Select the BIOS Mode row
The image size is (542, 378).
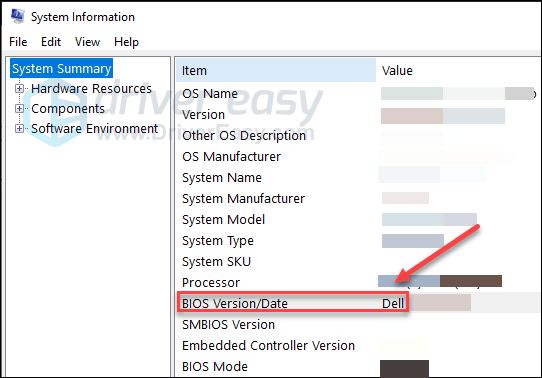click(x=358, y=367)
